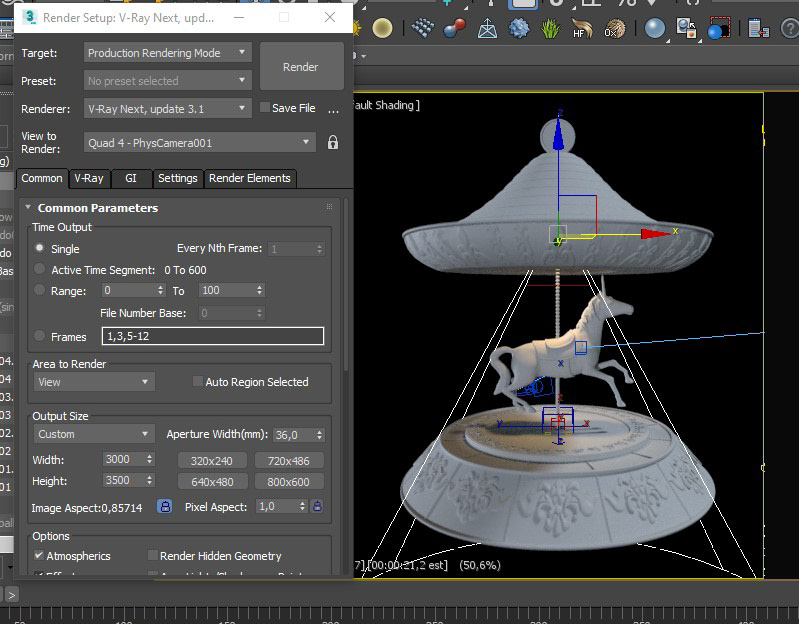Viewport: 799px width, 624px height.
Task: Click the help question mark icon
Action: (790, 29)
